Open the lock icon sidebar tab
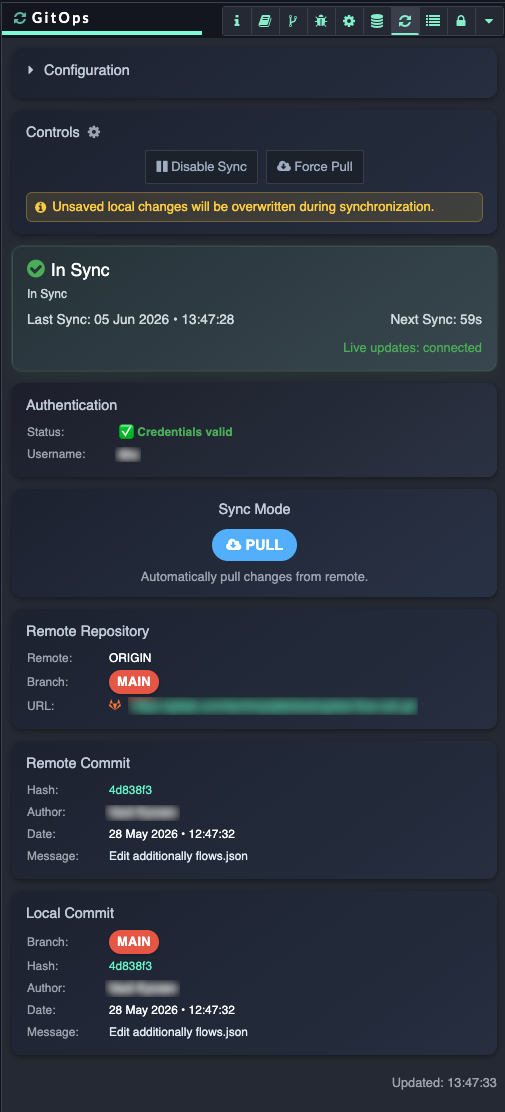This screenshot has width=505, height=1112. tap(461, 21)
